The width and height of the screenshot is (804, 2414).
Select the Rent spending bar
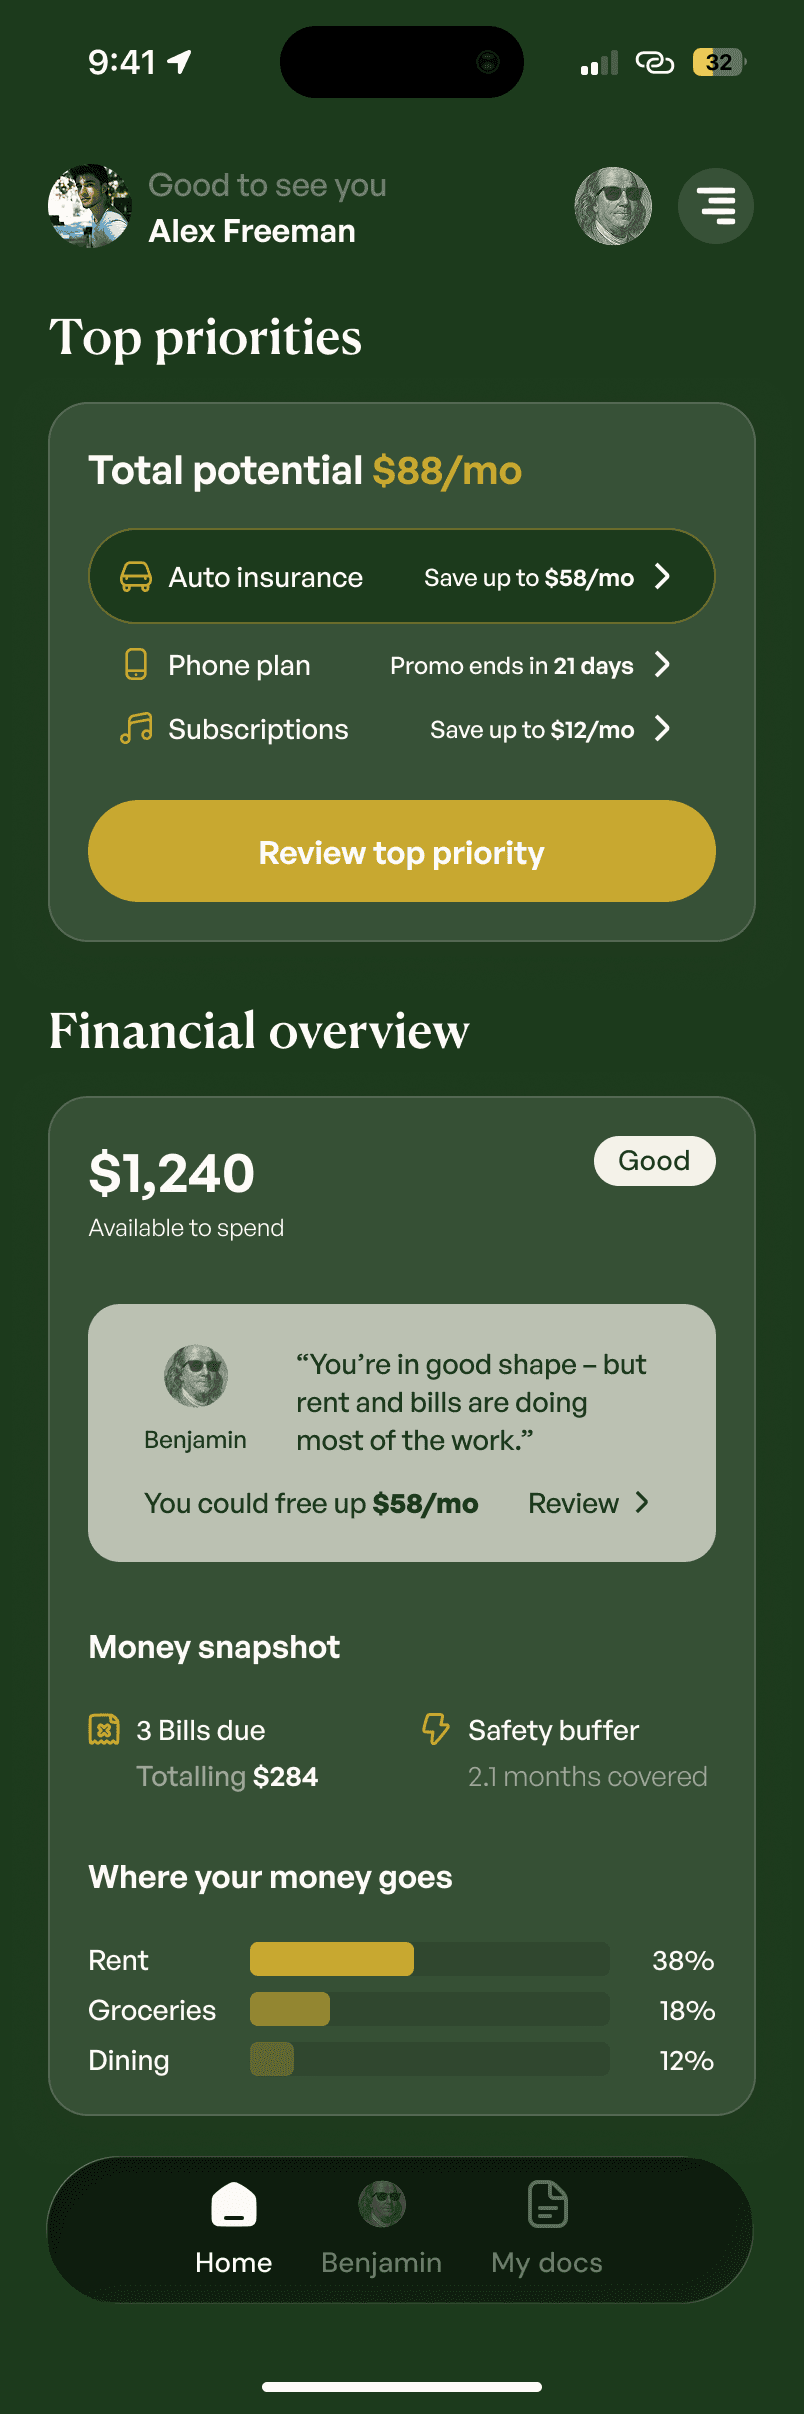click(430, 1959)
